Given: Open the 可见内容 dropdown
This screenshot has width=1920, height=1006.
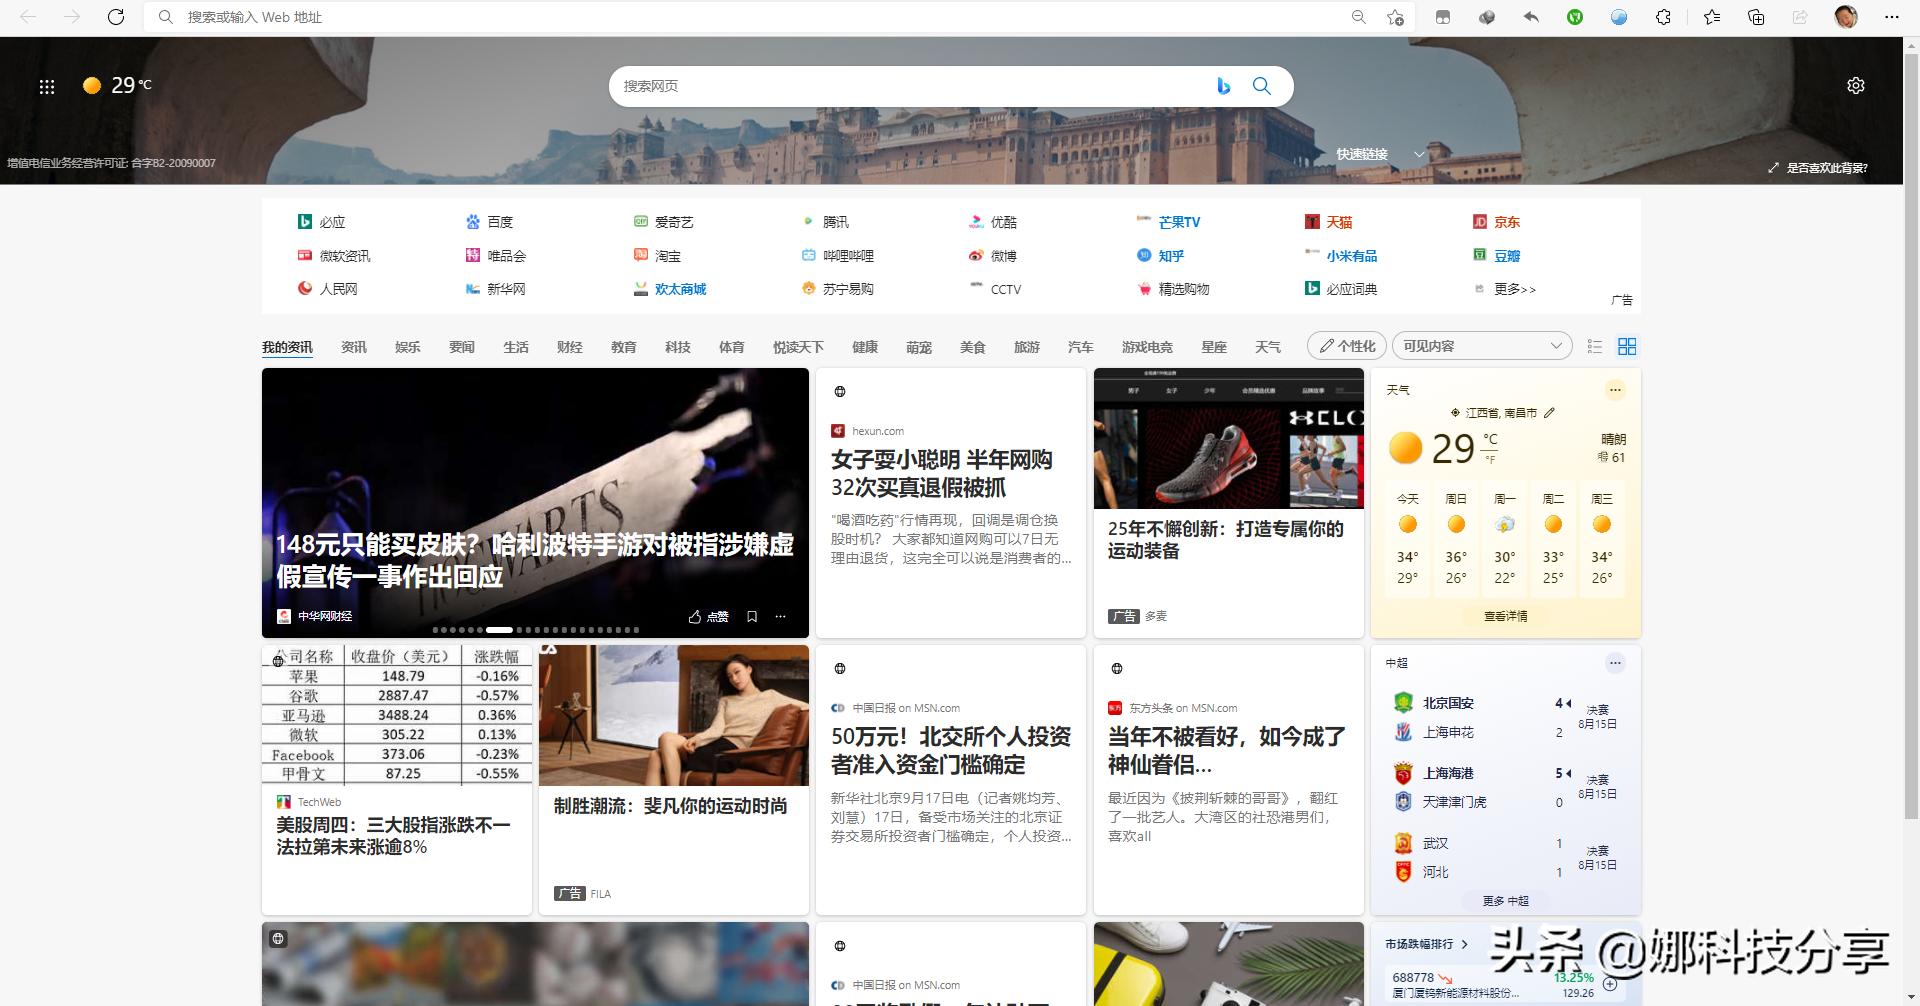Looking at the screenshot, I should point(1481,345).
